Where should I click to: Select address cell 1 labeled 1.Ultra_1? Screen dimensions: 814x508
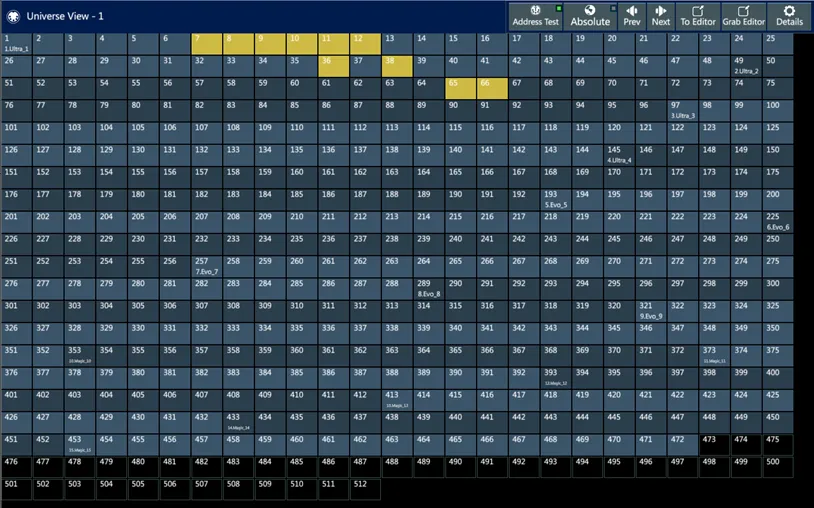pos(17,44)
